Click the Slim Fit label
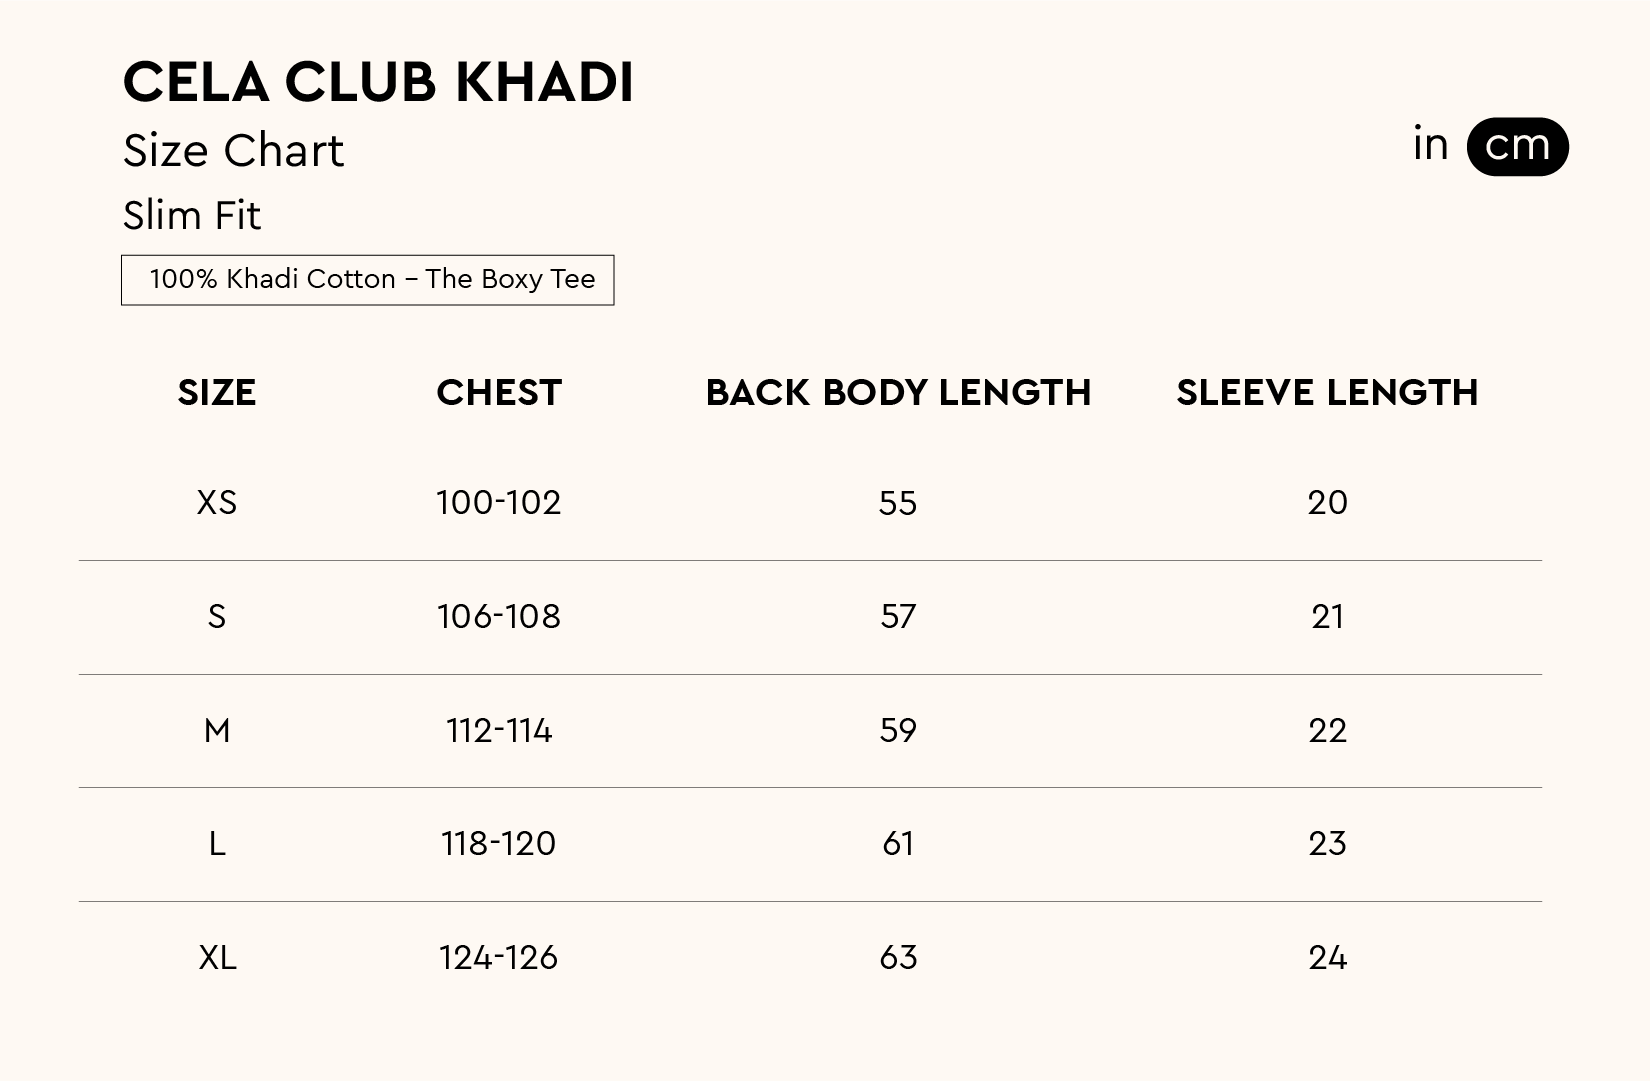This screenshot has height=1081, width=1650. 192,216
